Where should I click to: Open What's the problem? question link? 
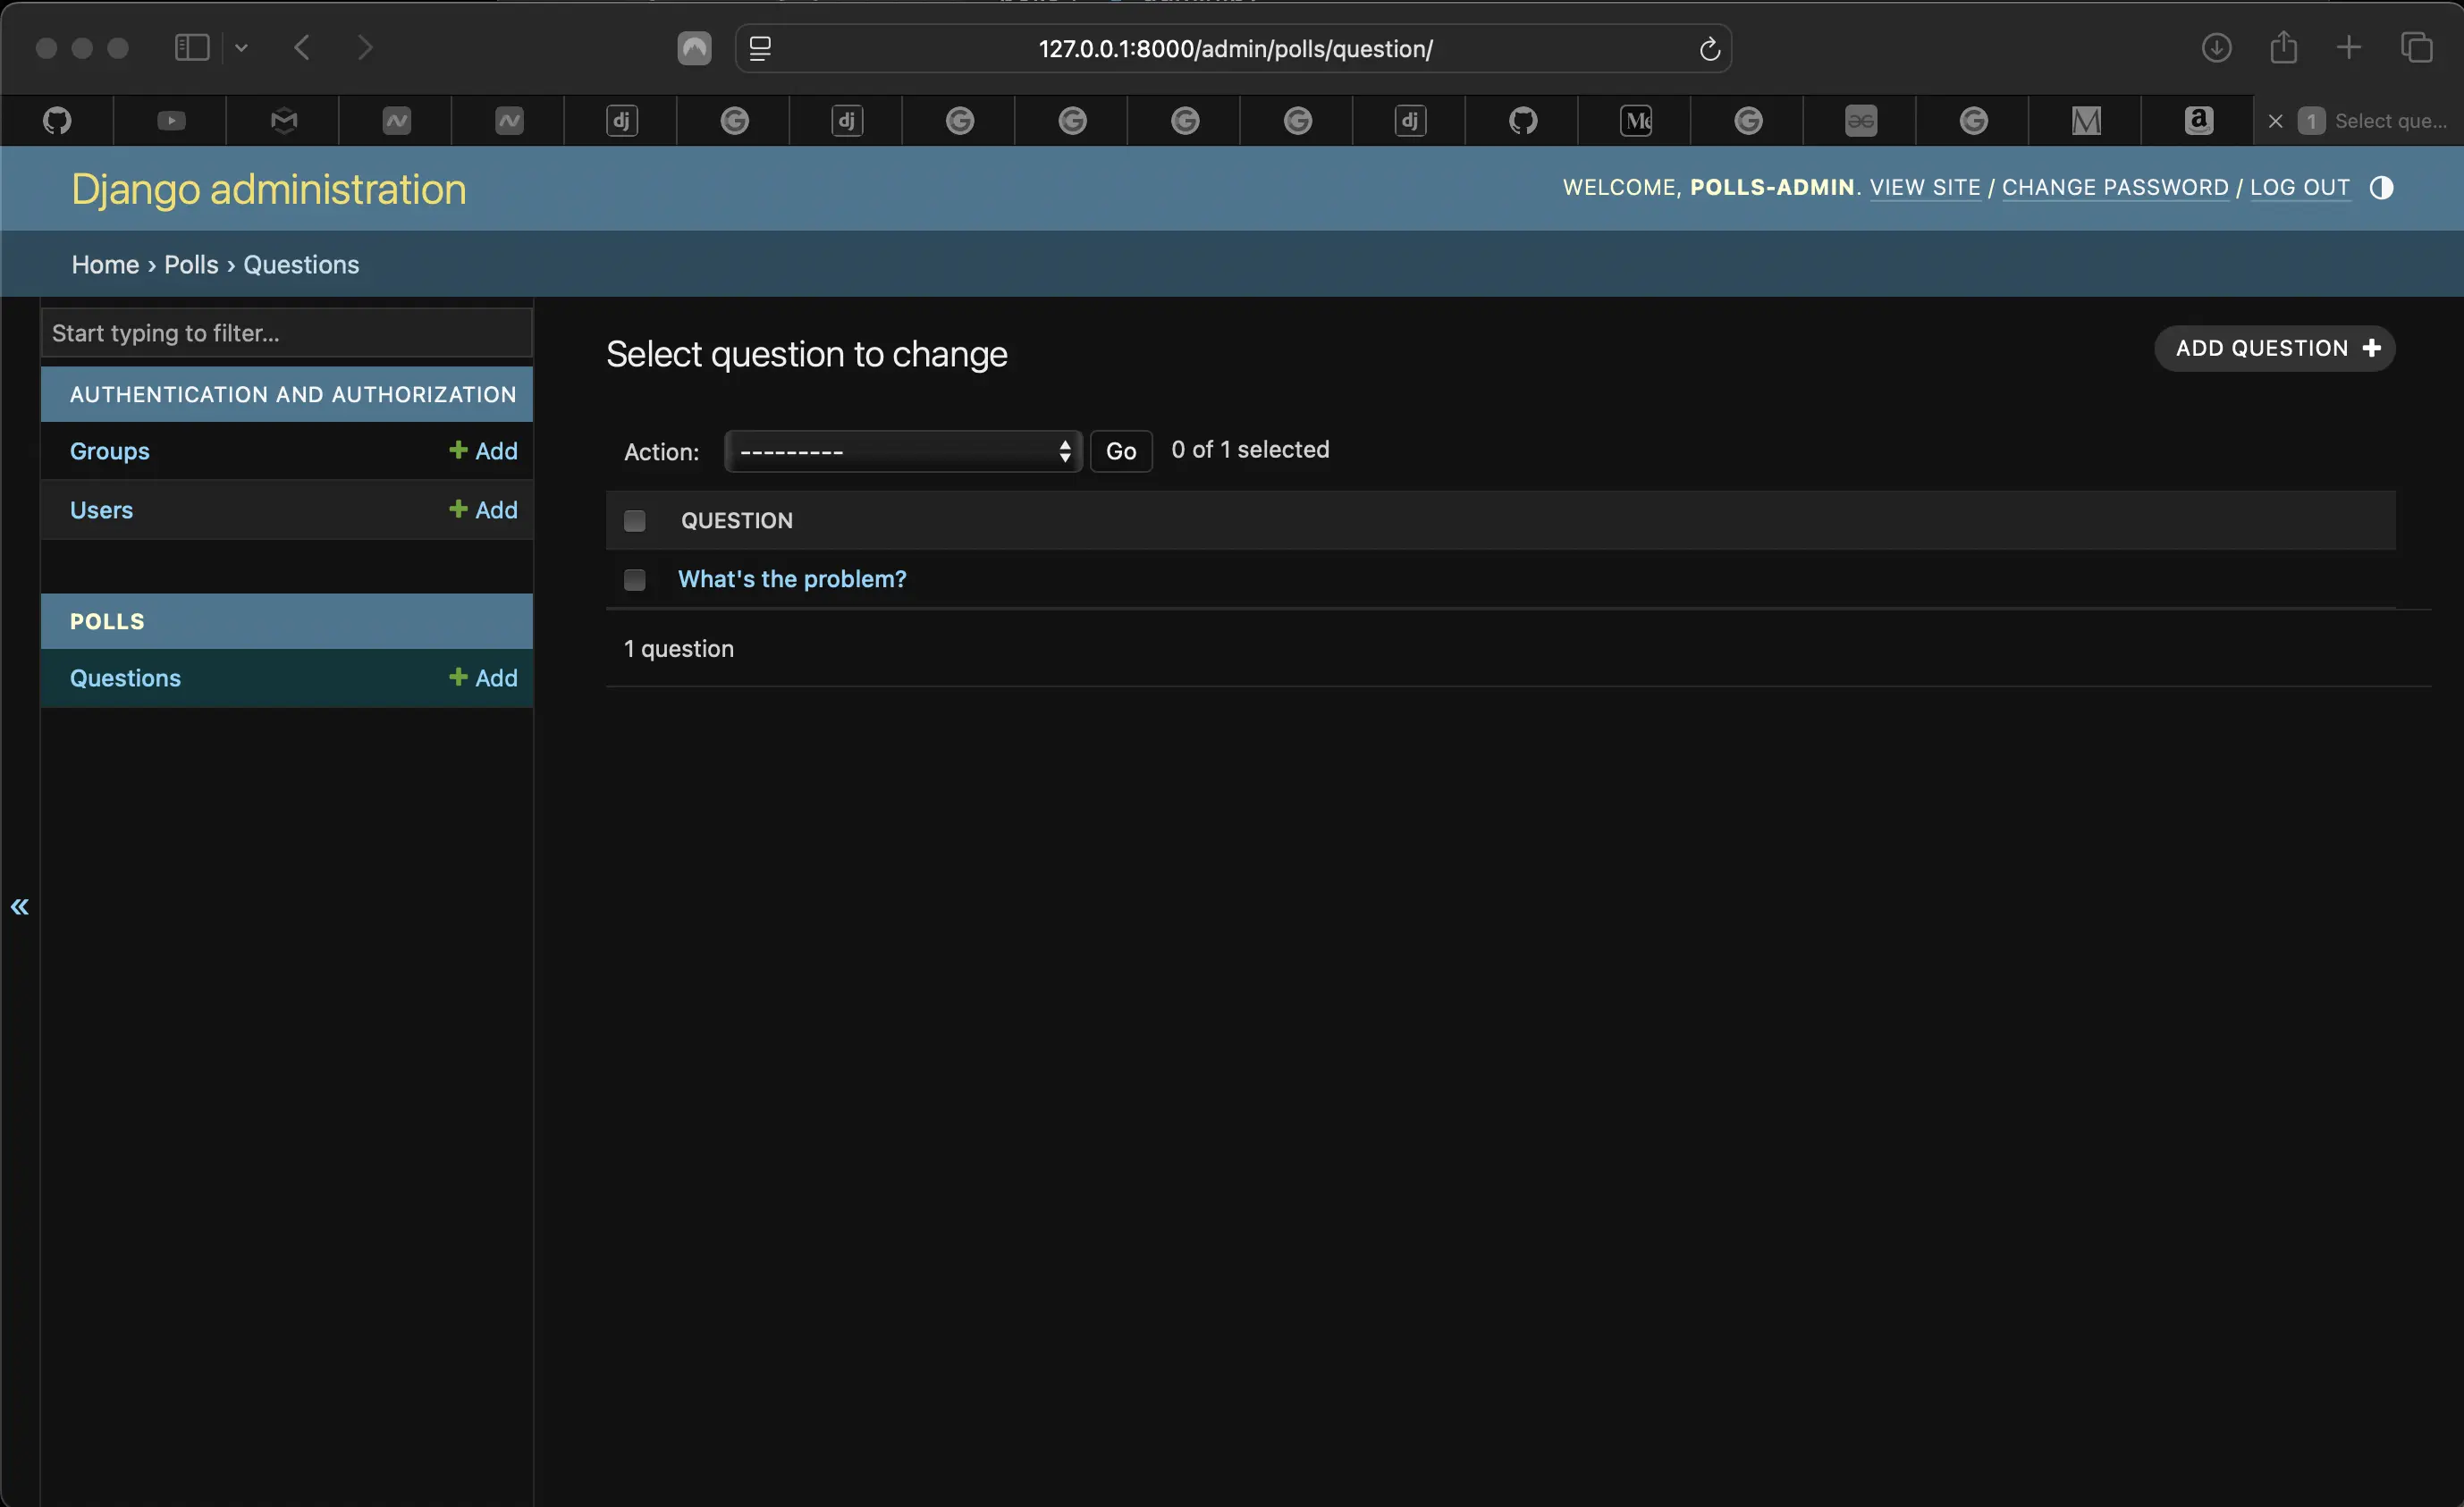792,579
